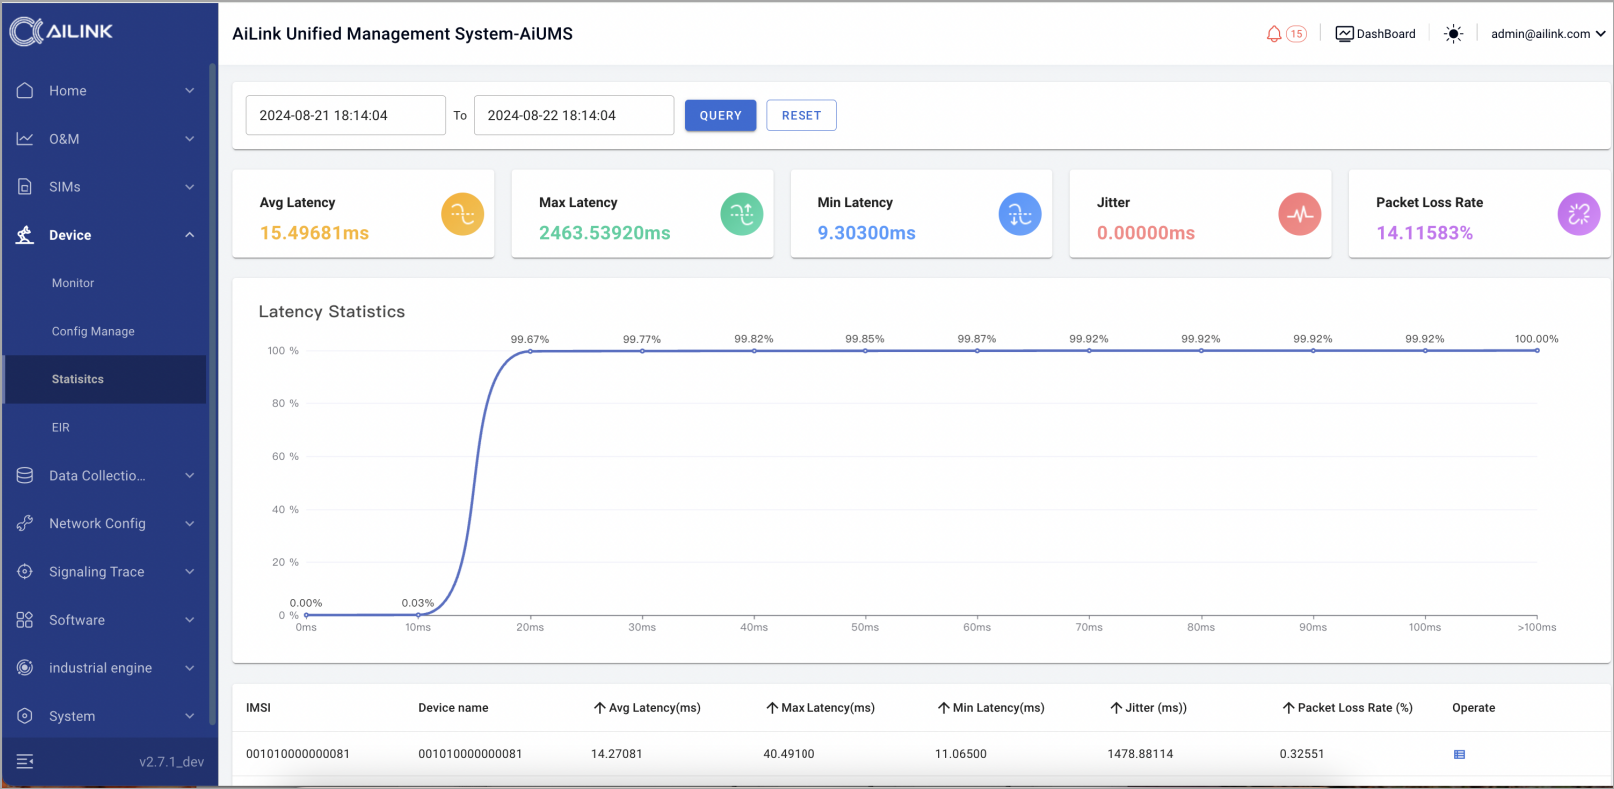This screenshot has width=1614, height=789.
Task: Click the Jitter red pulse icon
Action: pyautogui.click(x=1299, y=214)
